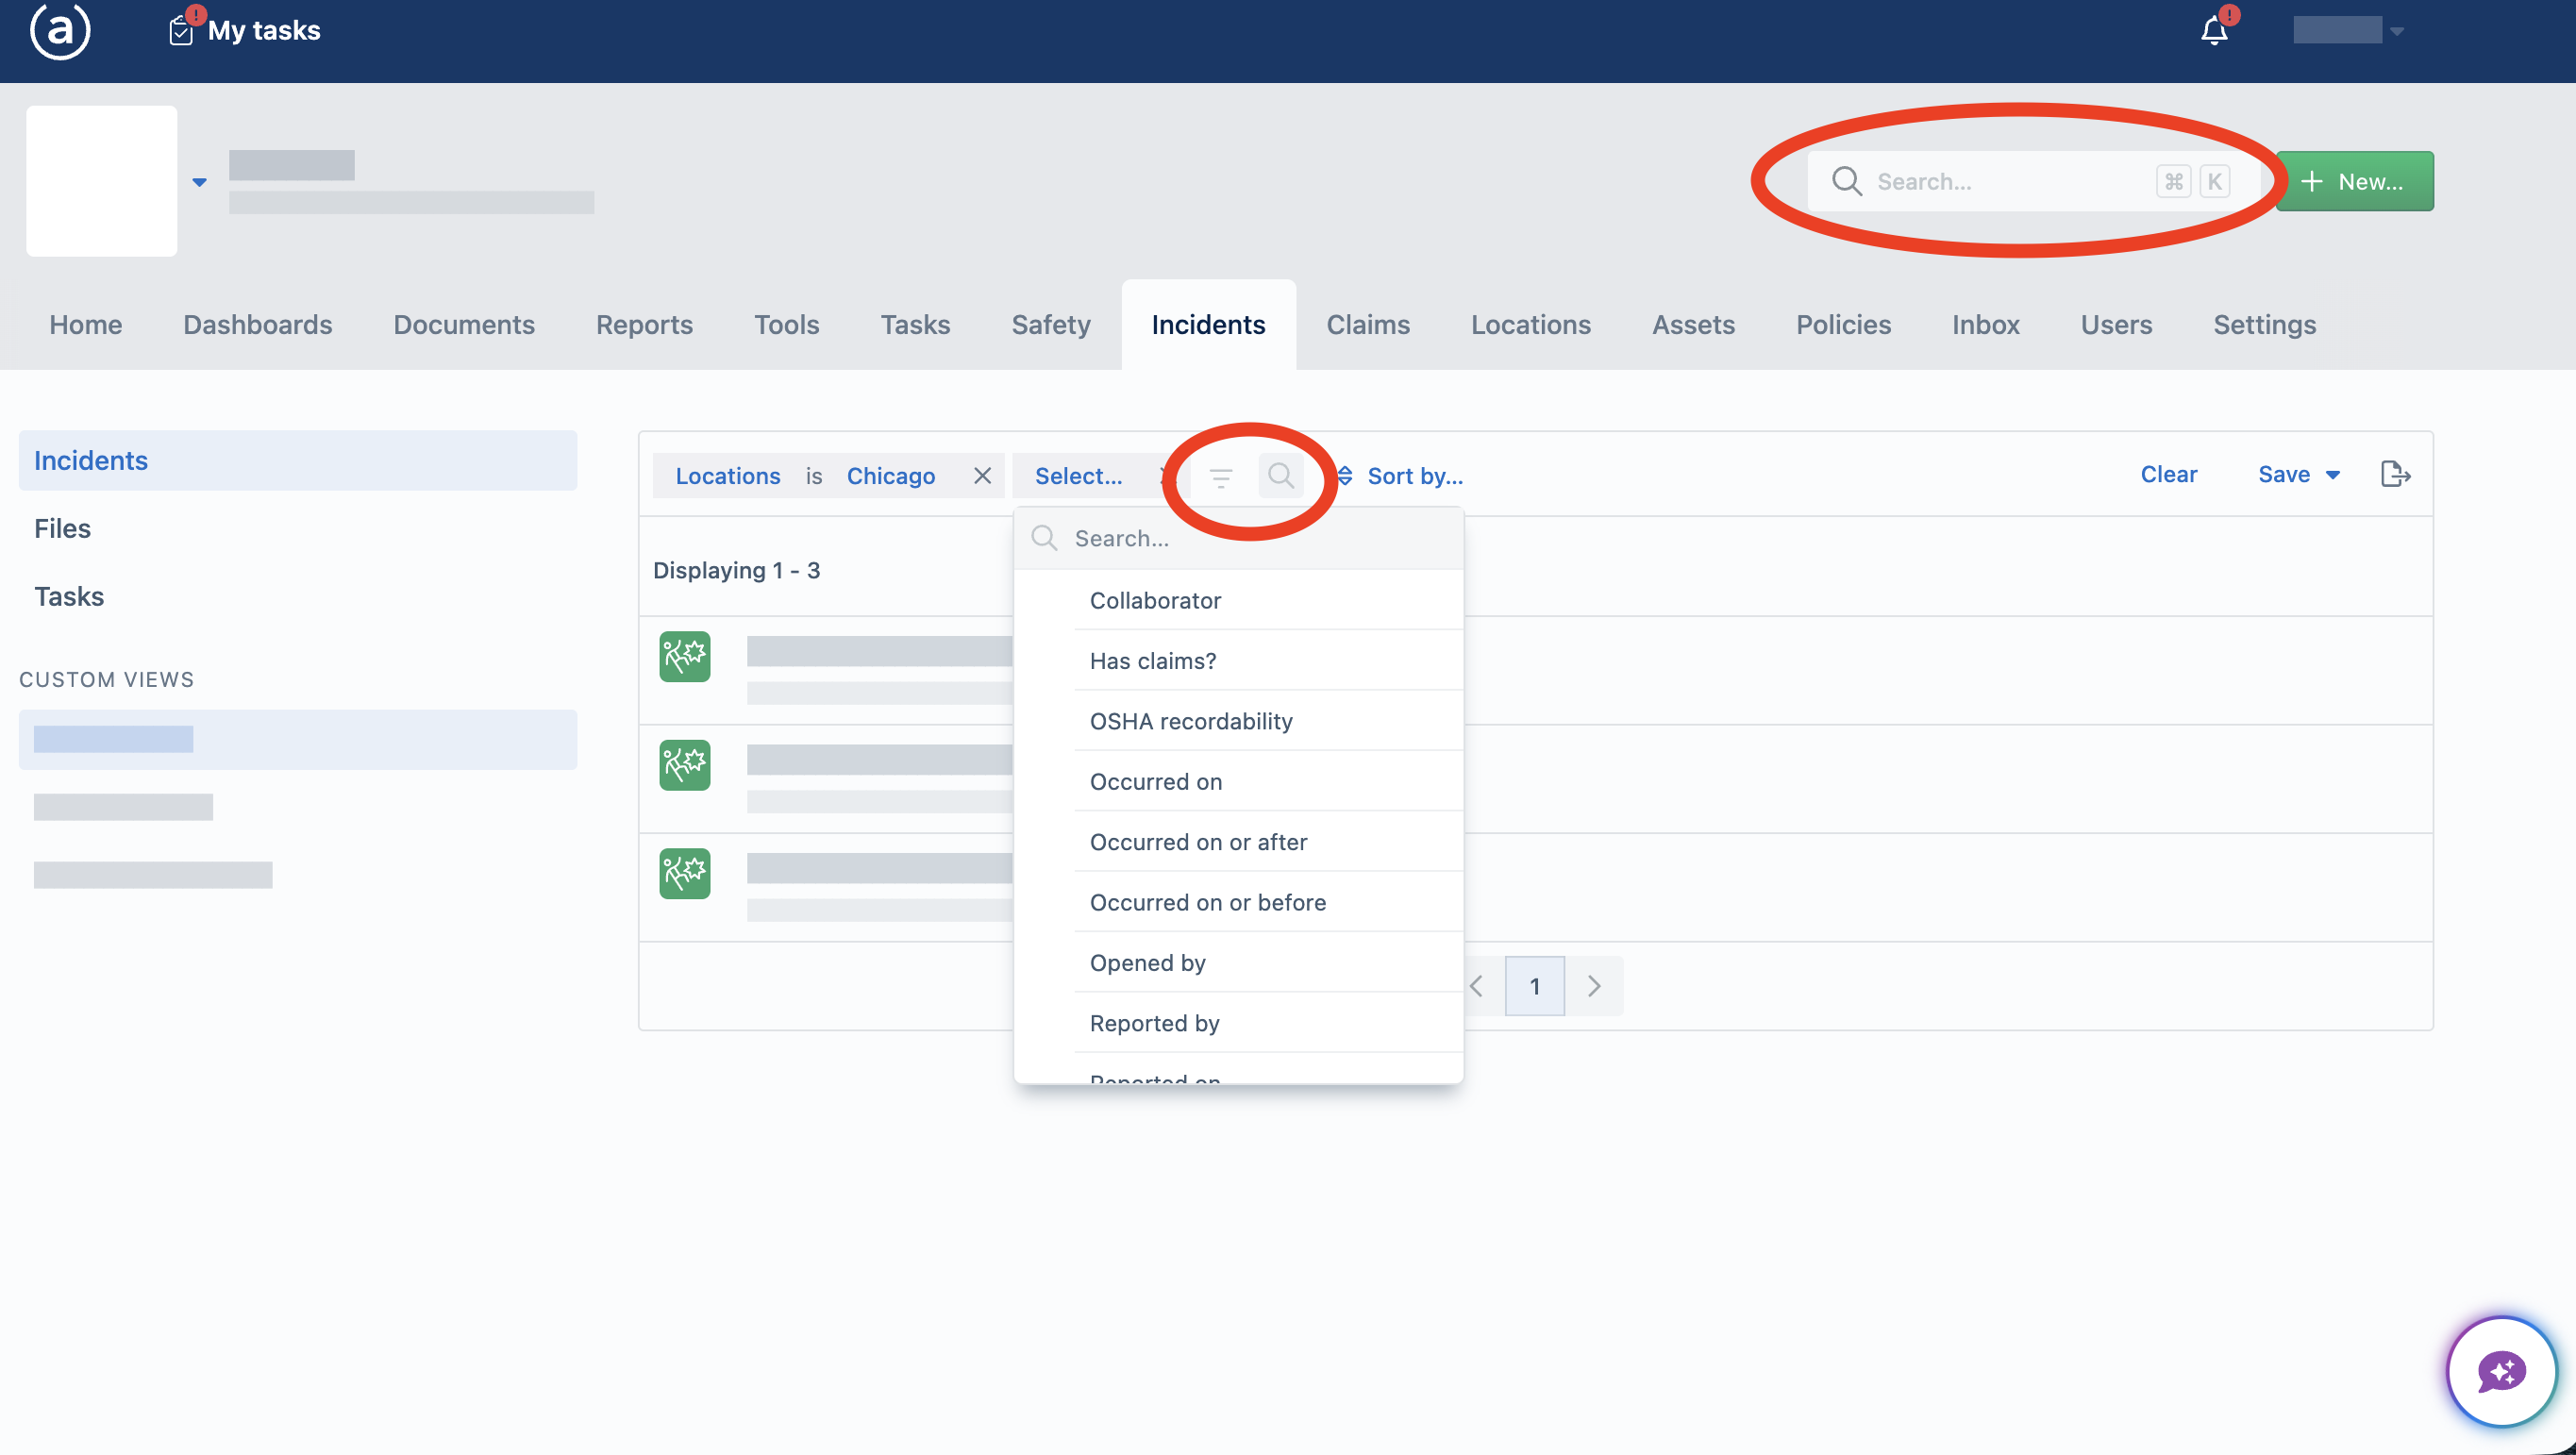
Task: Click the magnifier icon next to filters
Action: tap(1281, 476)
